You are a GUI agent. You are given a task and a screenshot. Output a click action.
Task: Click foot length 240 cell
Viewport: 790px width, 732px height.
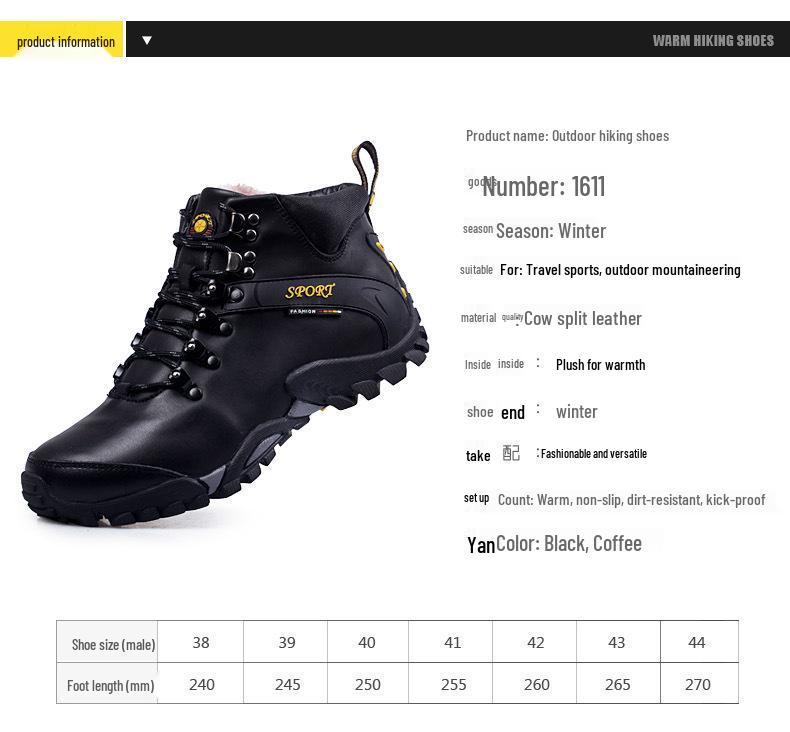[x=201, y=684]
